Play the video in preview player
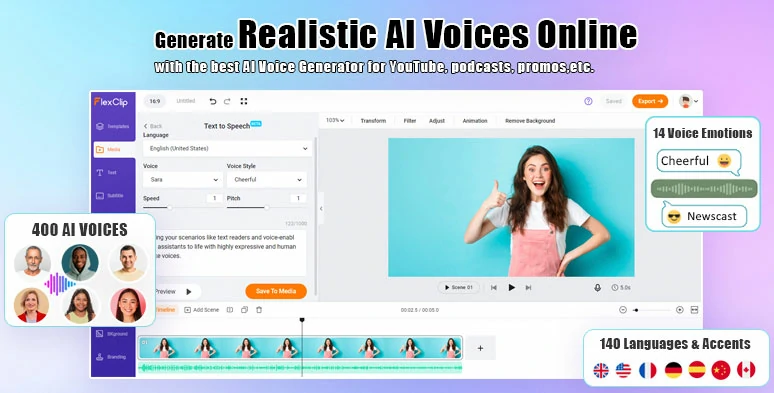Screen dimensions: 774x393 (x=511, y=287)
